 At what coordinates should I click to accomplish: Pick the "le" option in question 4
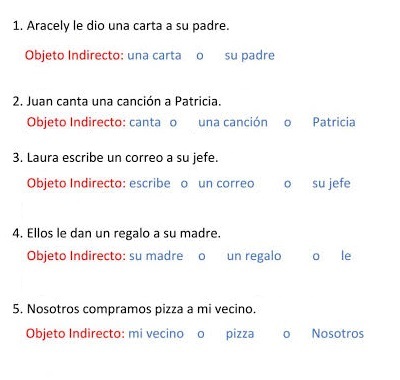point(346,256)
